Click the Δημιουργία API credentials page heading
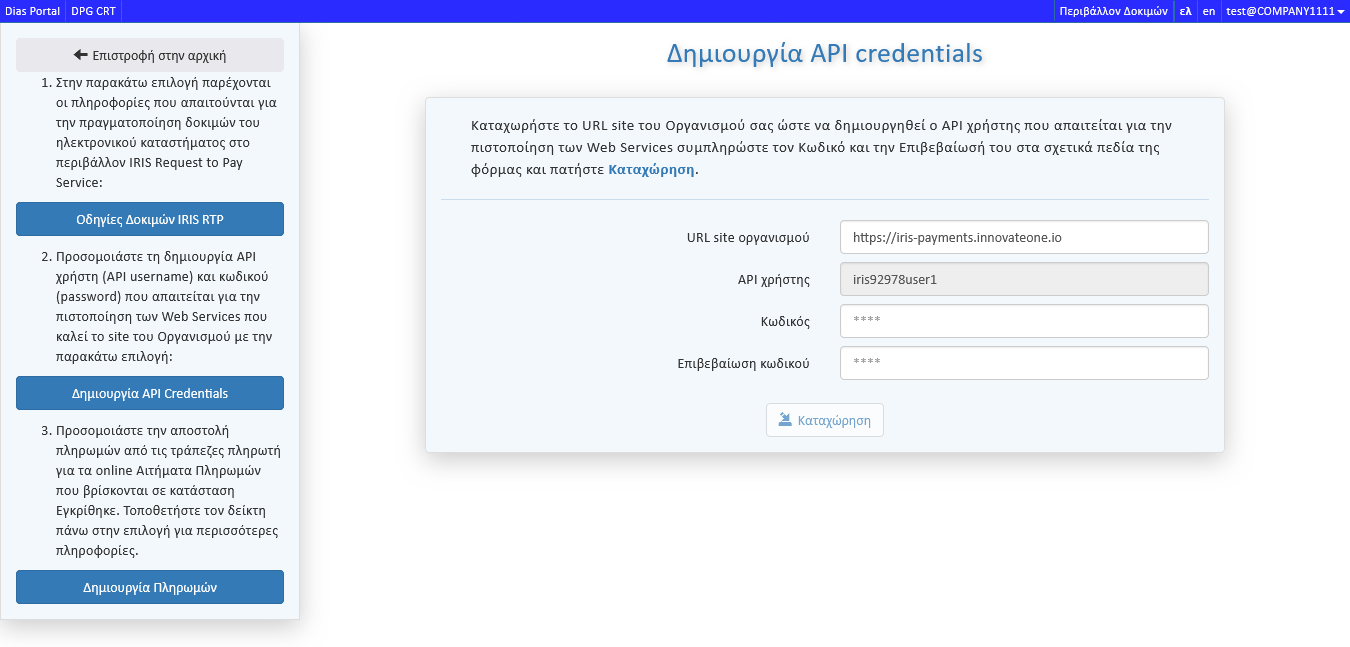The width and height of the screenshot is (1350, 647). pyautogui.click(x=824, y=53)
